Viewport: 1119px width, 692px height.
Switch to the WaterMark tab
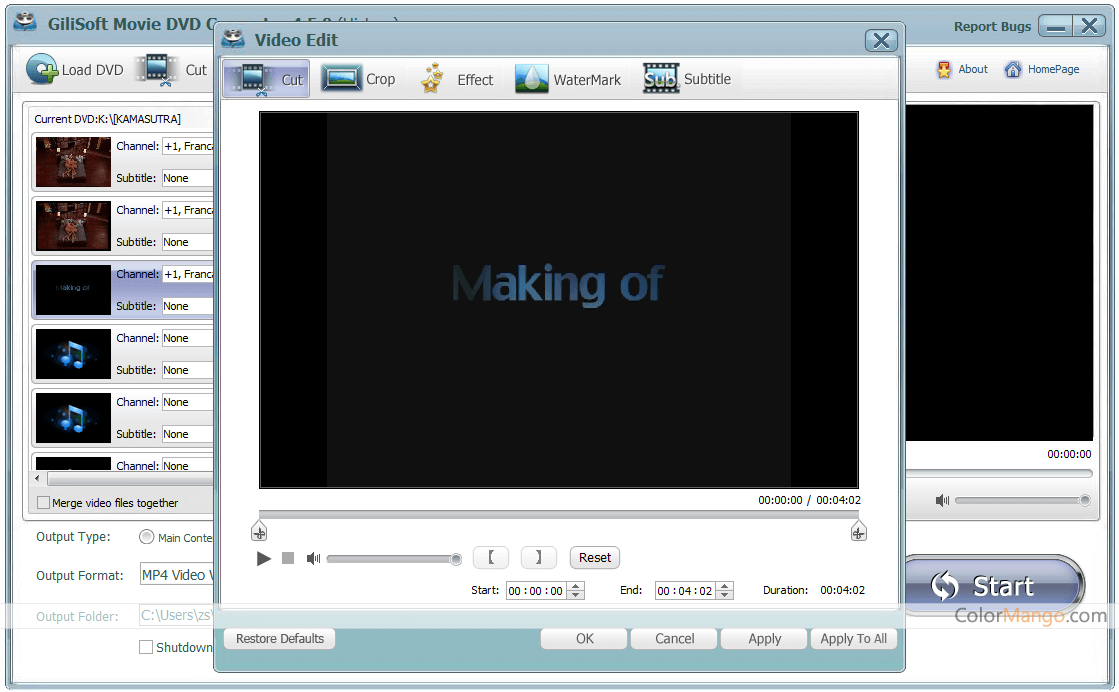[568, 79]
